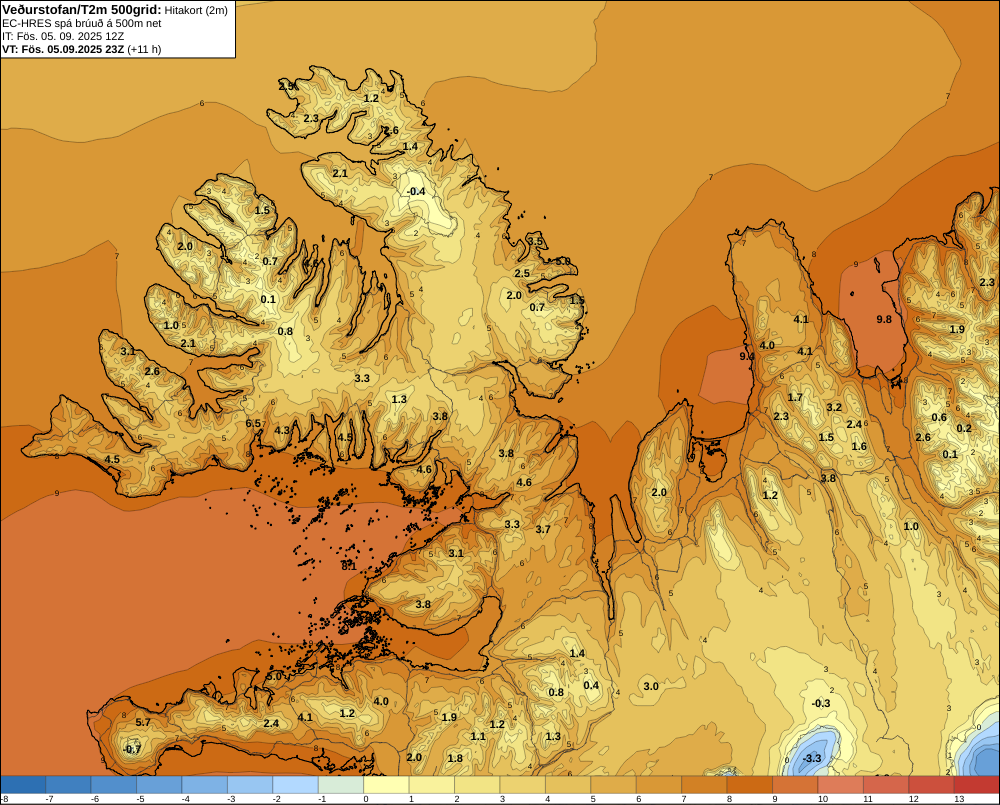This screenshot has height=805, width=1000.
Task: Click the 8.1 temperature value among the islands
Action: point(349,566)
